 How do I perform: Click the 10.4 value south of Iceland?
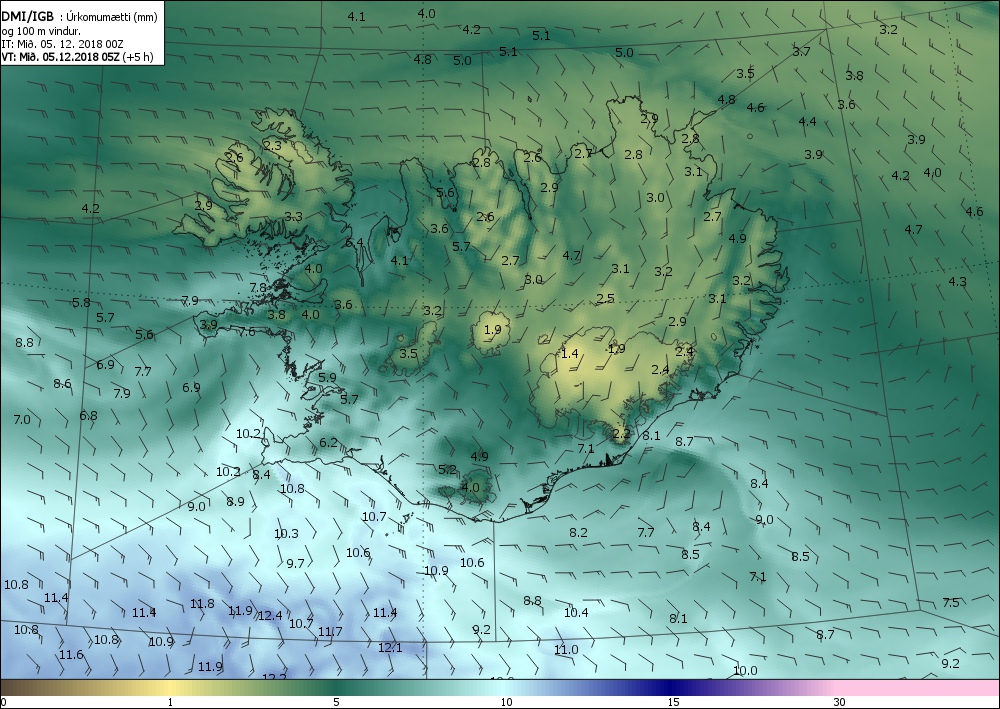(x=576, y=613)
